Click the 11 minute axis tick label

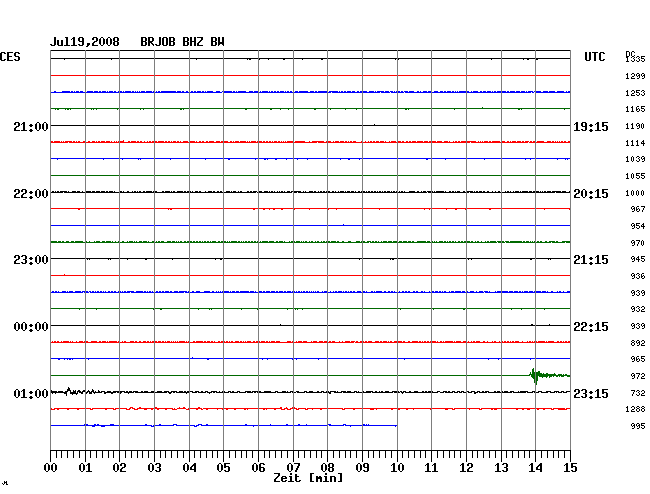click(431, 468)
